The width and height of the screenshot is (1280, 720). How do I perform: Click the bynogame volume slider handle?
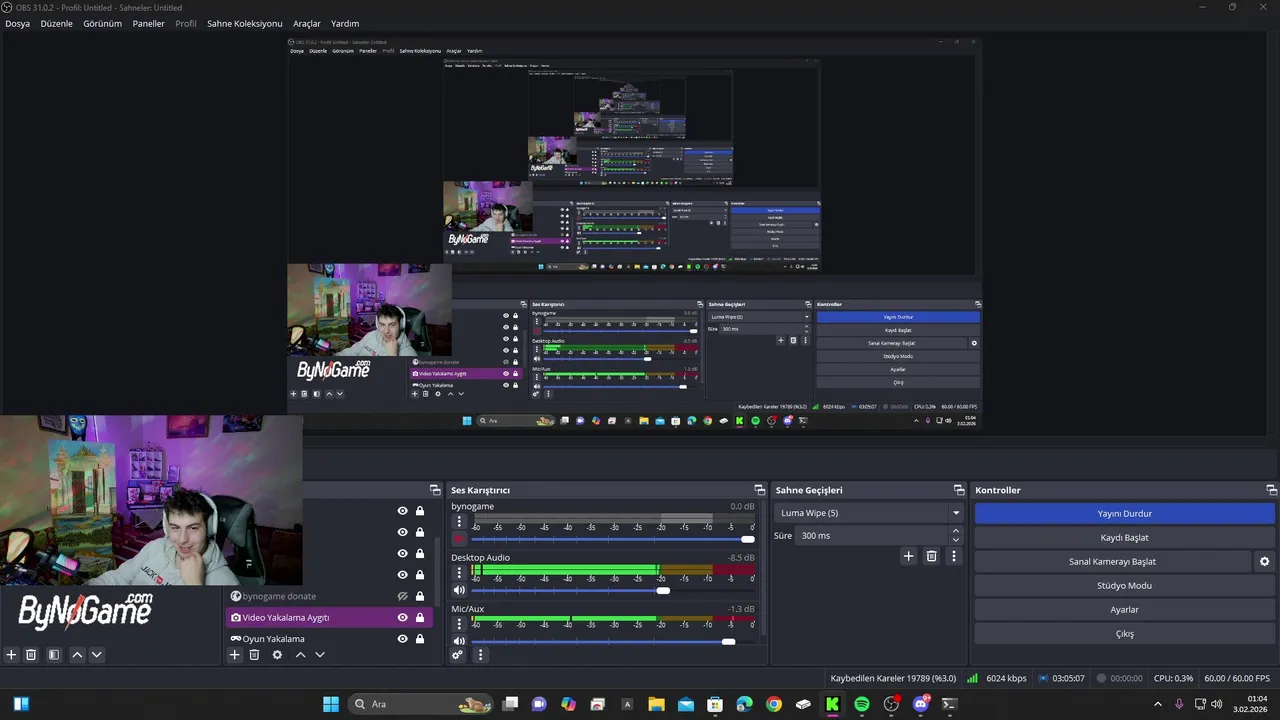click(x=747, y=539)
